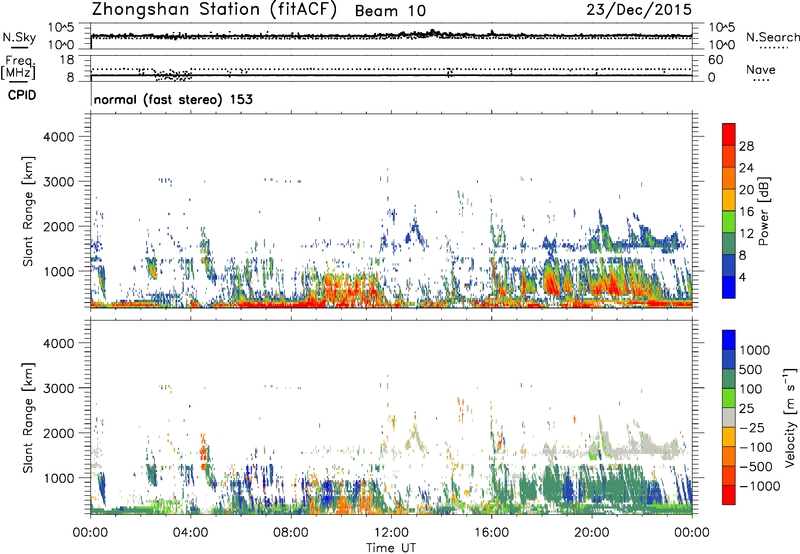The width and height of the screenshot is (800, 554).
Task: Click the "04:00" time tick label
Action: 190,533
